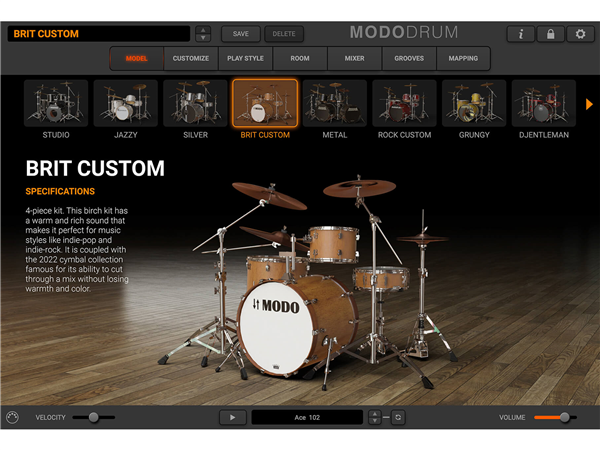
Task: Click the groove selector up/down stepper
Action: (375, 417)
